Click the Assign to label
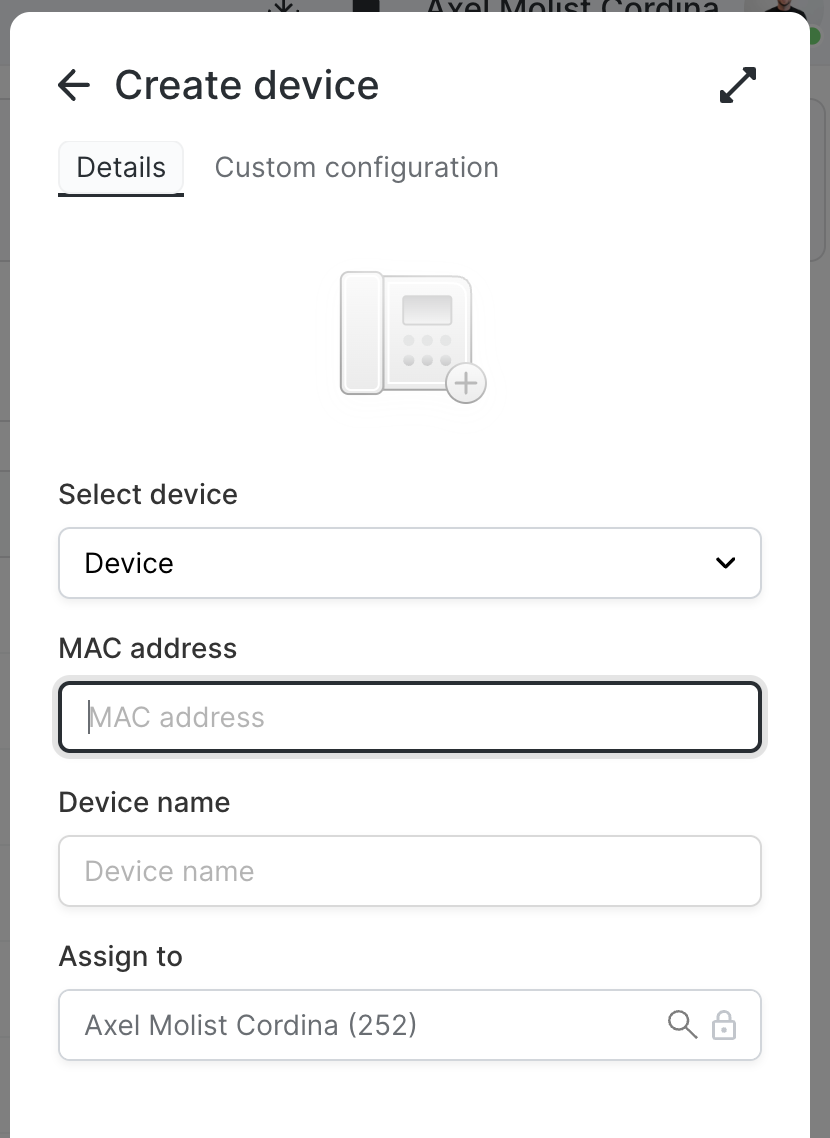 (x=120, y=957)
